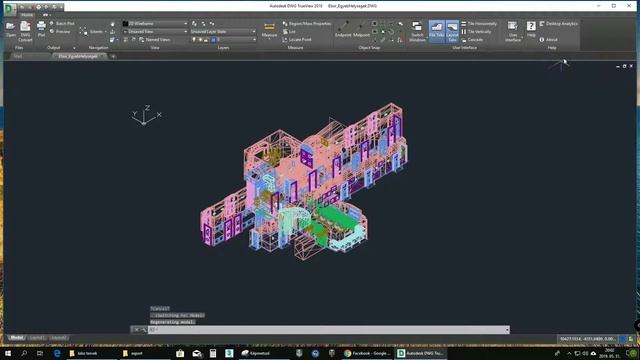The image size is (640, 360).
Task: Click the command line wrench customize icon
Action: [x=144, y=330]
